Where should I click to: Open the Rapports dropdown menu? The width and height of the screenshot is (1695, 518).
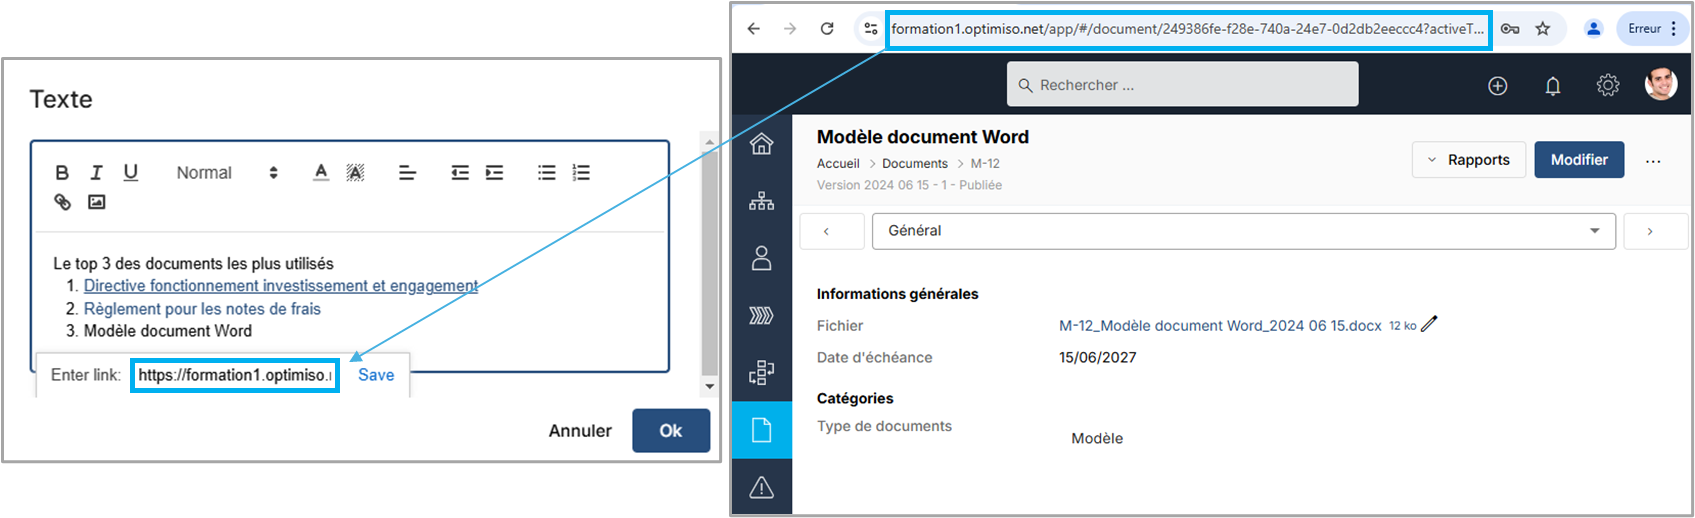pos(1468,160)
